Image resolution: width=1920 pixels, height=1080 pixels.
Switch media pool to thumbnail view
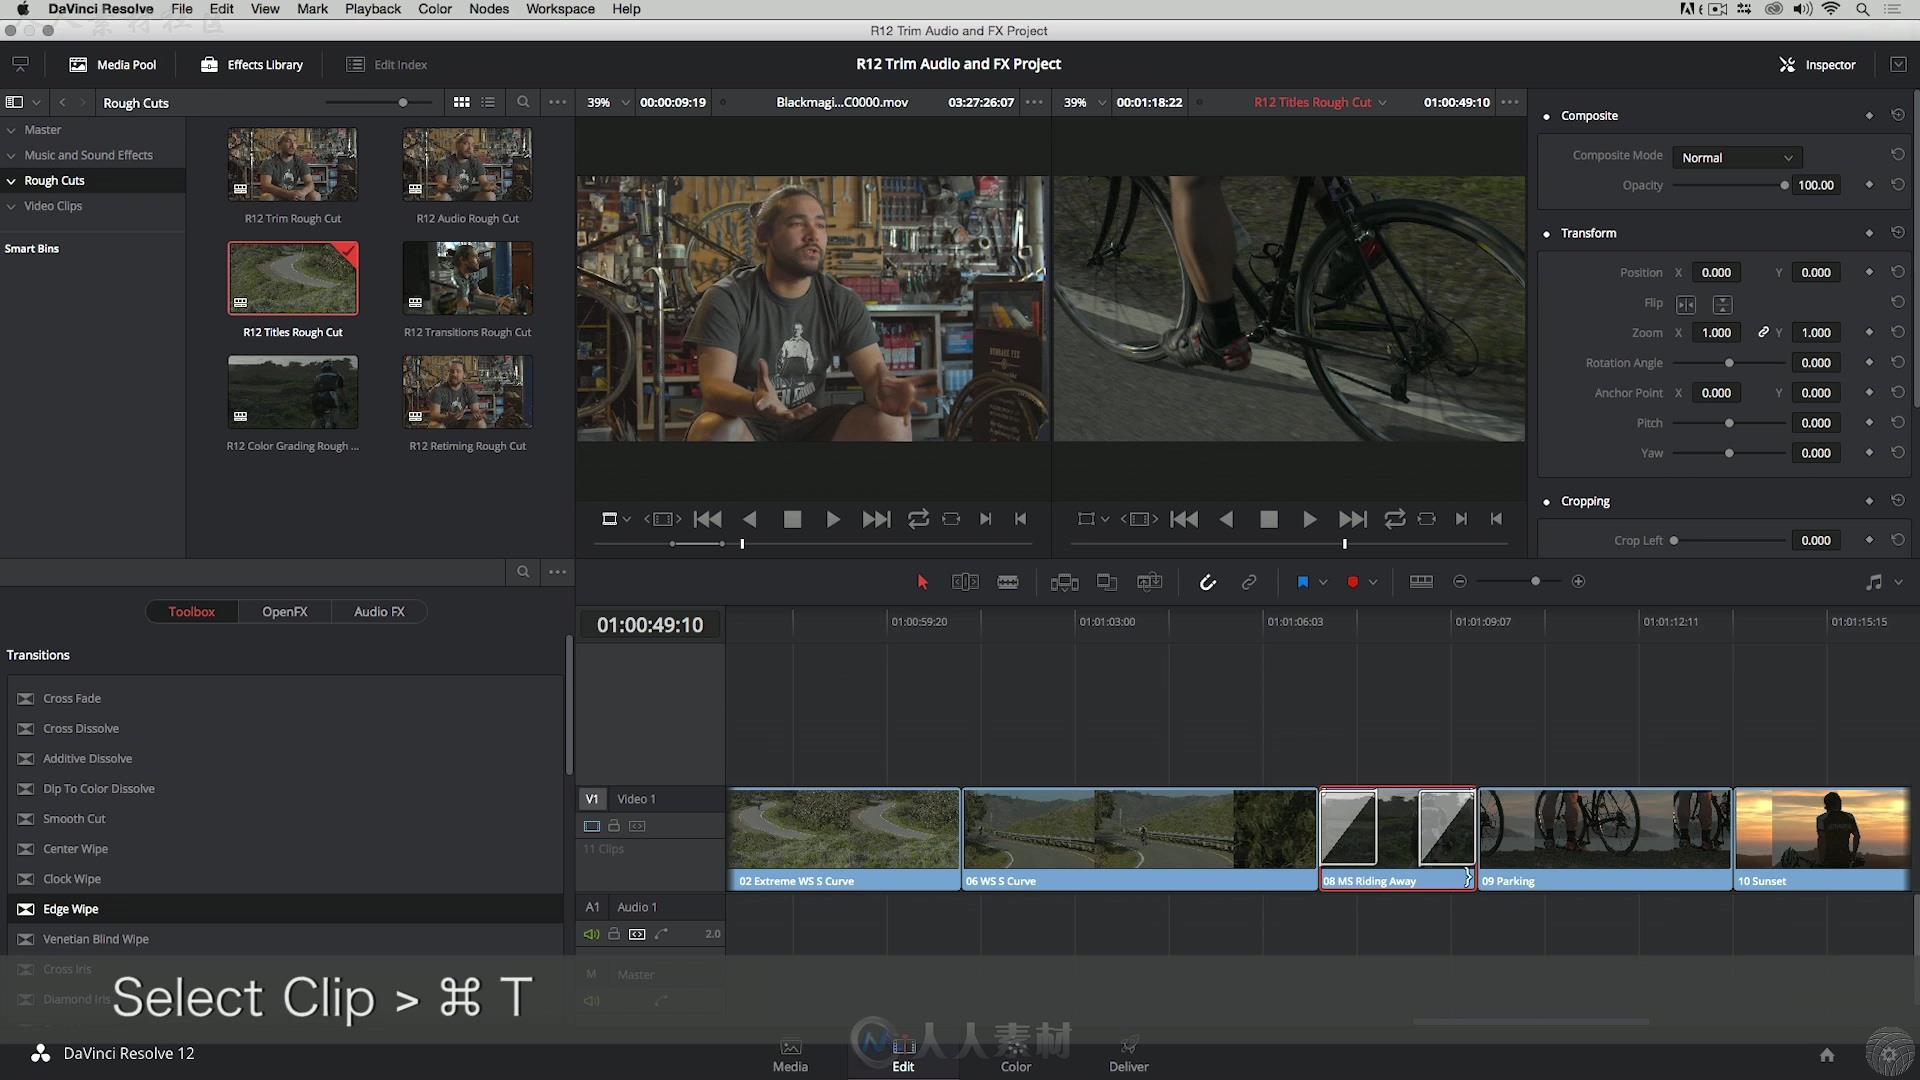(x=461, y=102)
